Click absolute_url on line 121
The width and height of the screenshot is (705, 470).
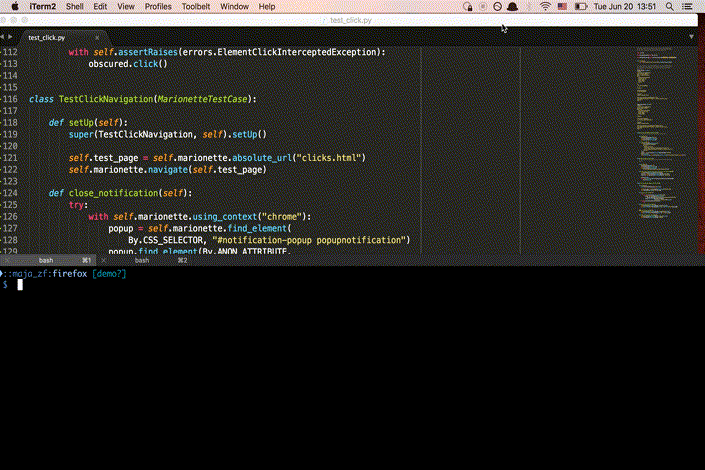pyautogui.click(x=262, y=158)
